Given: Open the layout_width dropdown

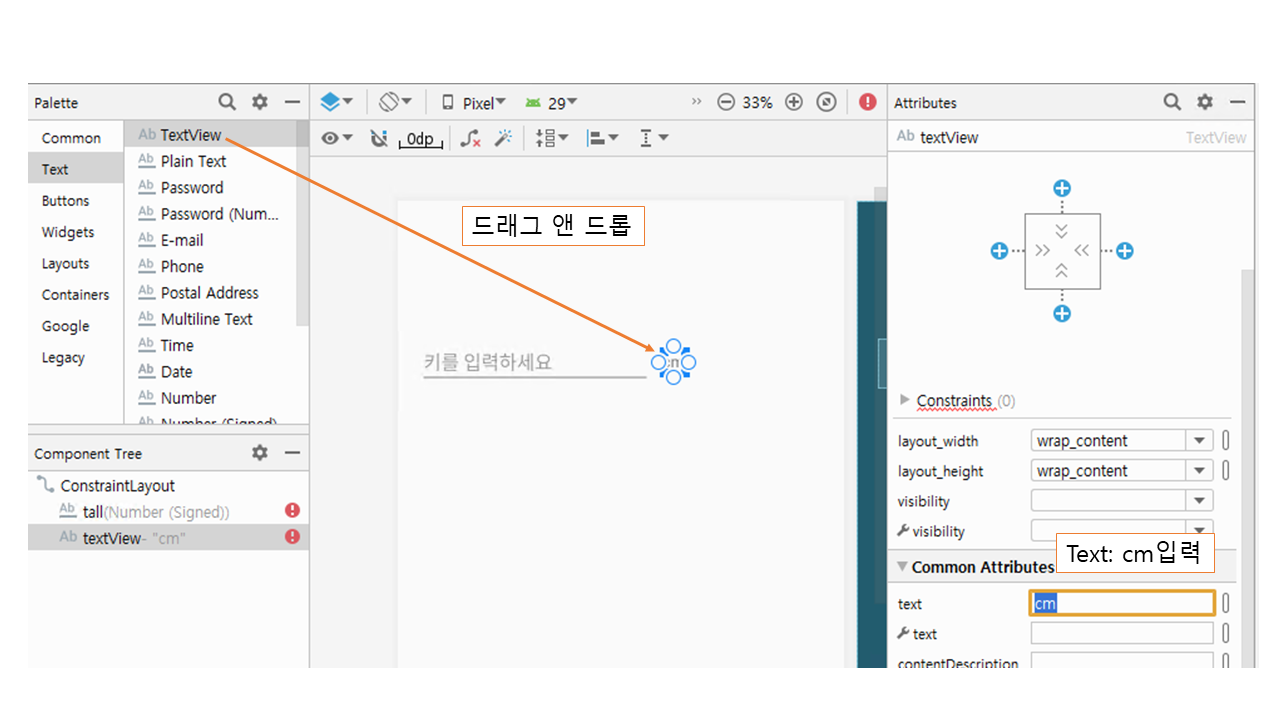Looking at the screenshot, I should (x=1198, y=441).
